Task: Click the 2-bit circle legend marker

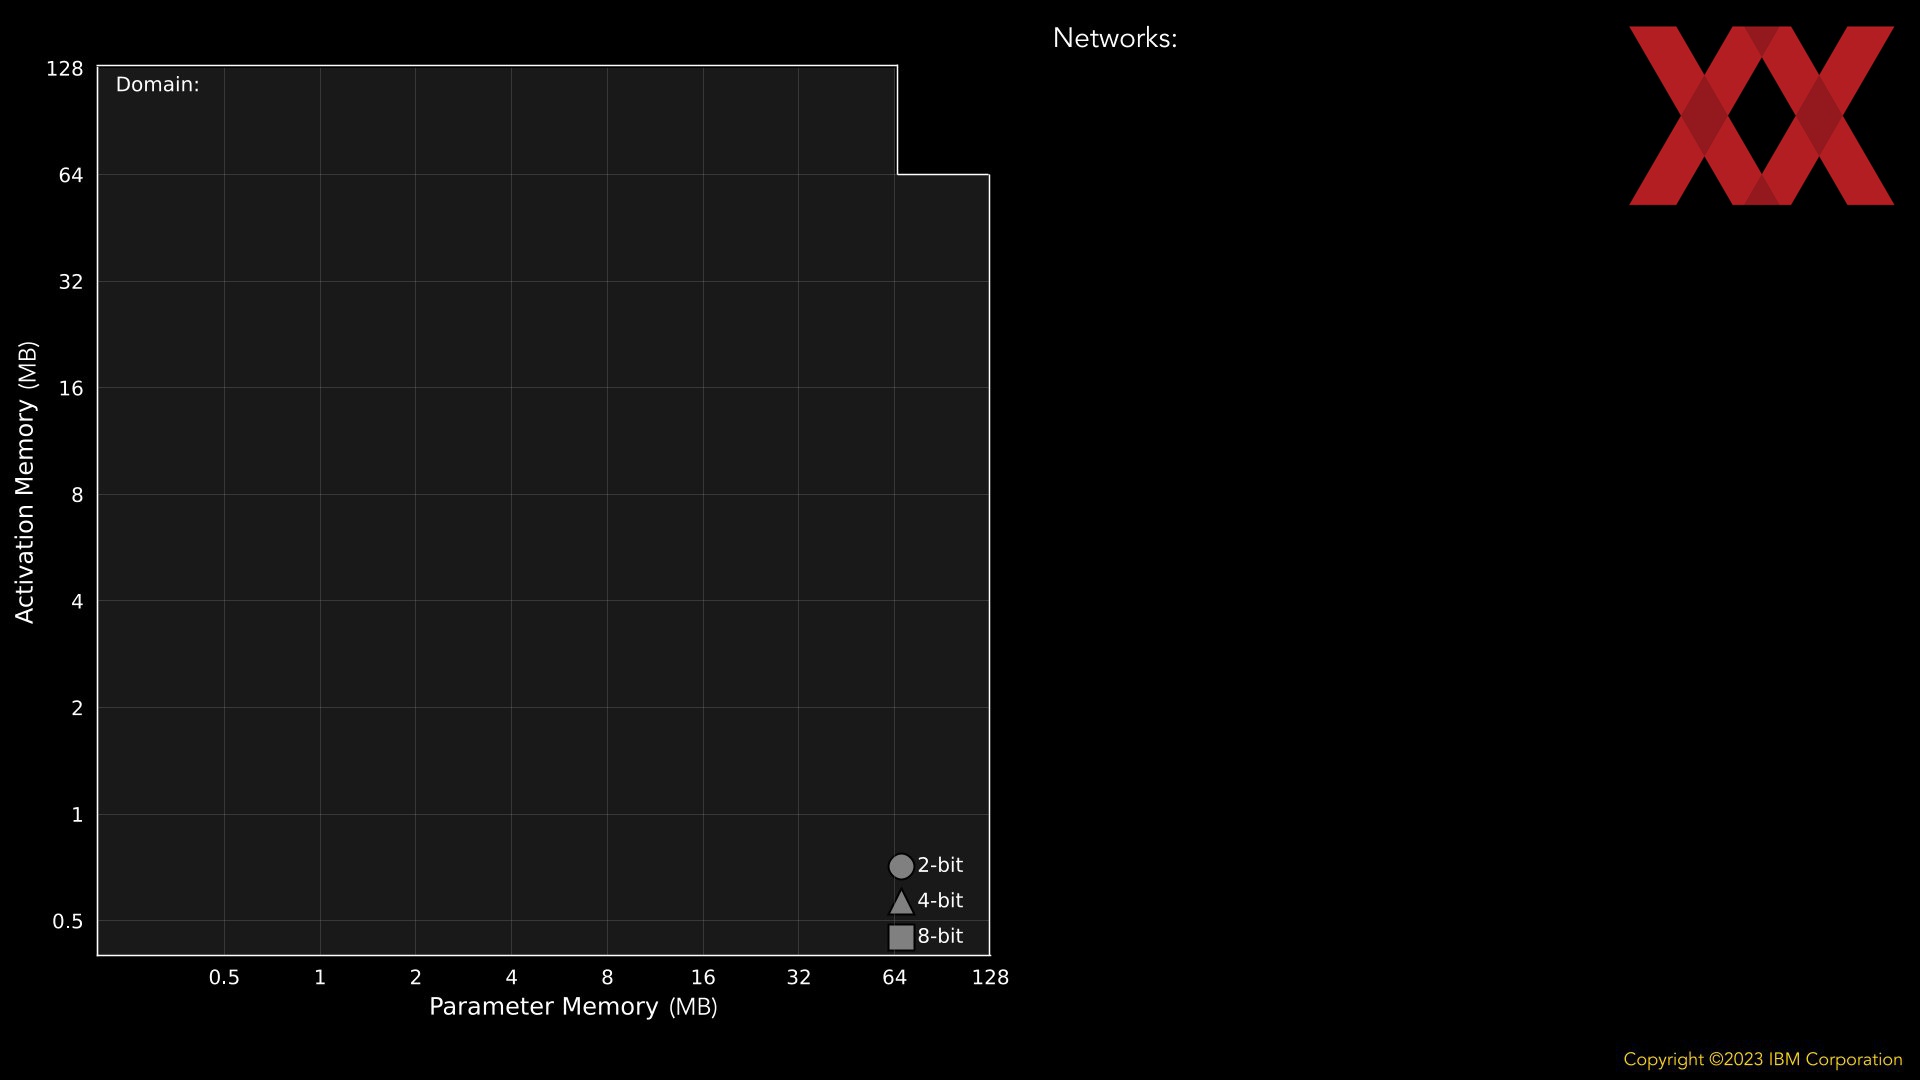Action: 901,866
